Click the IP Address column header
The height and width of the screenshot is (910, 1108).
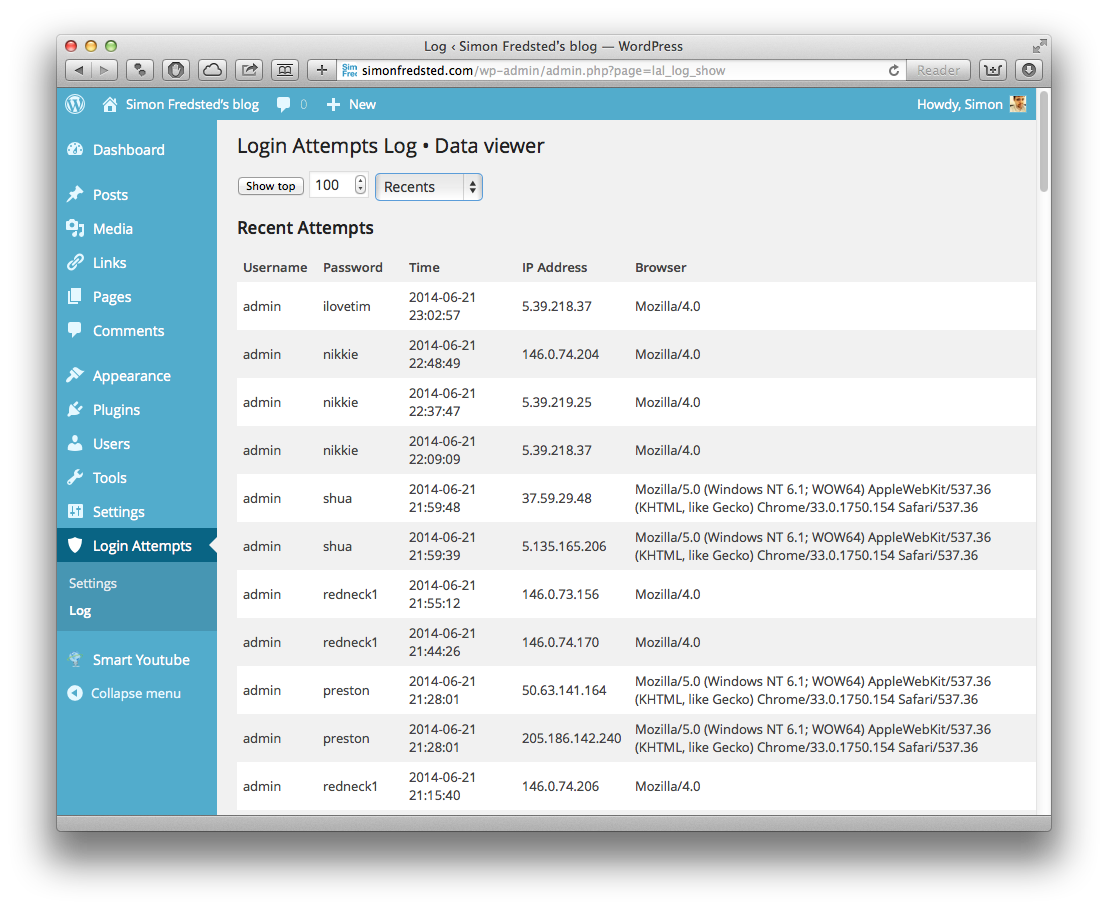tap(555, 268)
